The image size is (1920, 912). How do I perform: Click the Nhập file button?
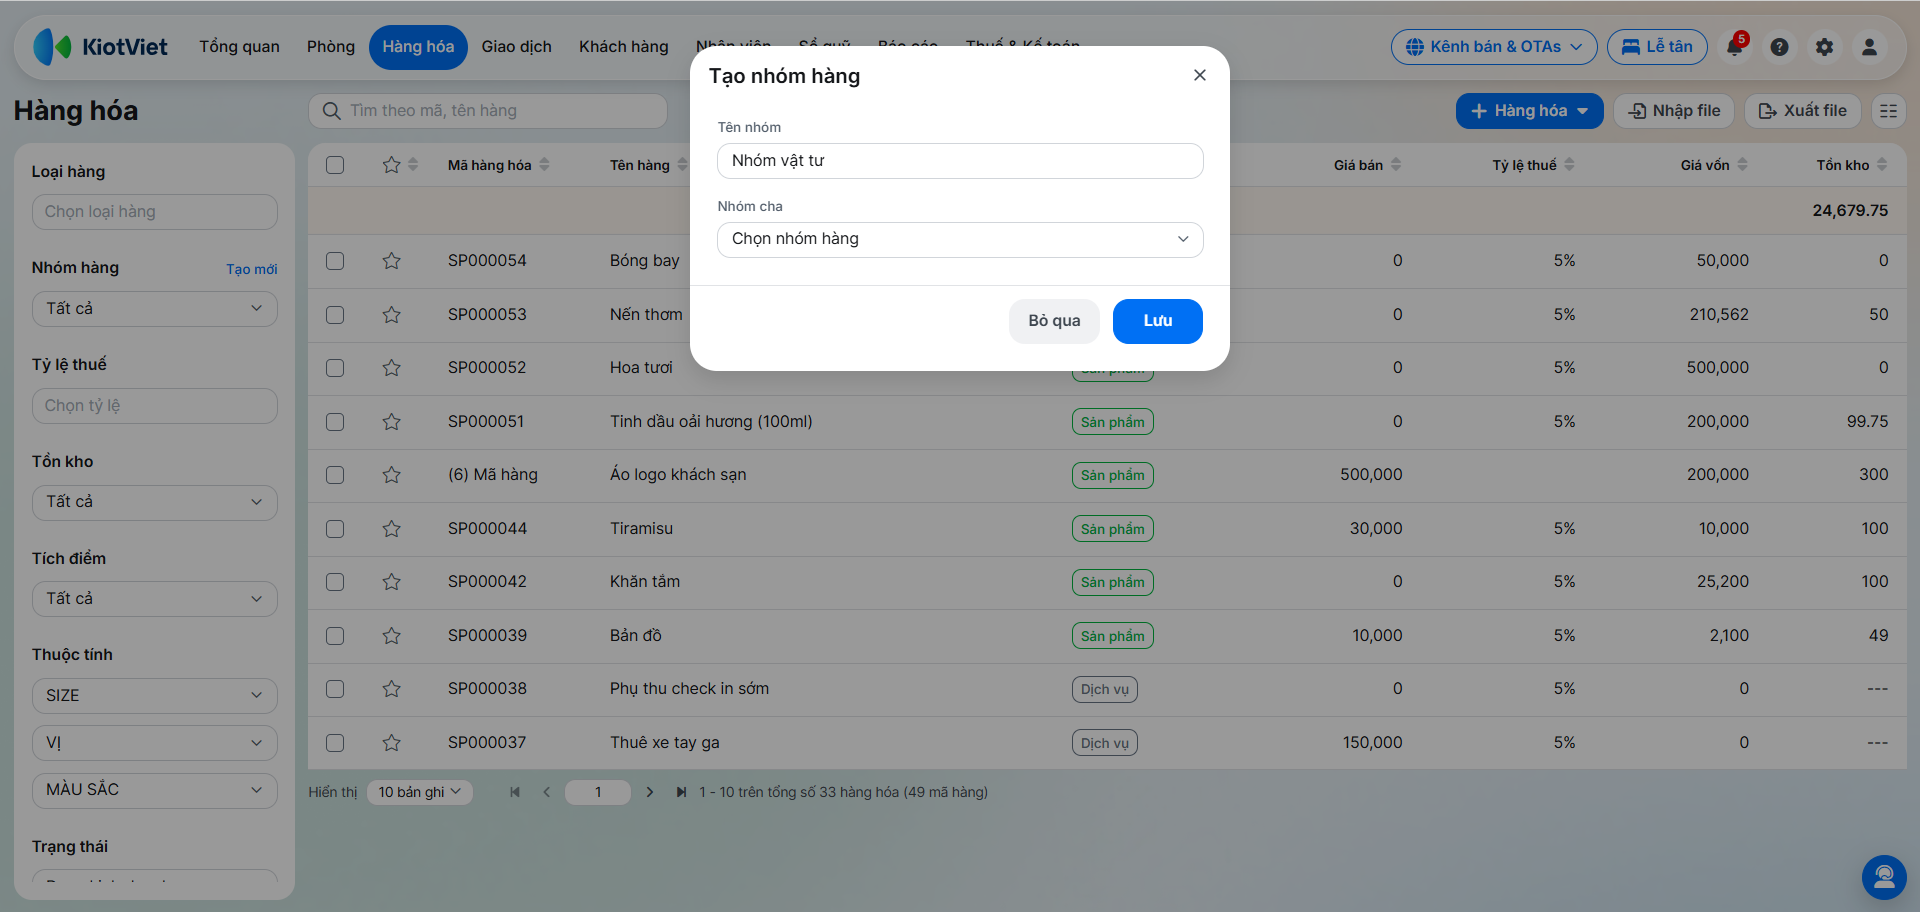click(1674, 111)
